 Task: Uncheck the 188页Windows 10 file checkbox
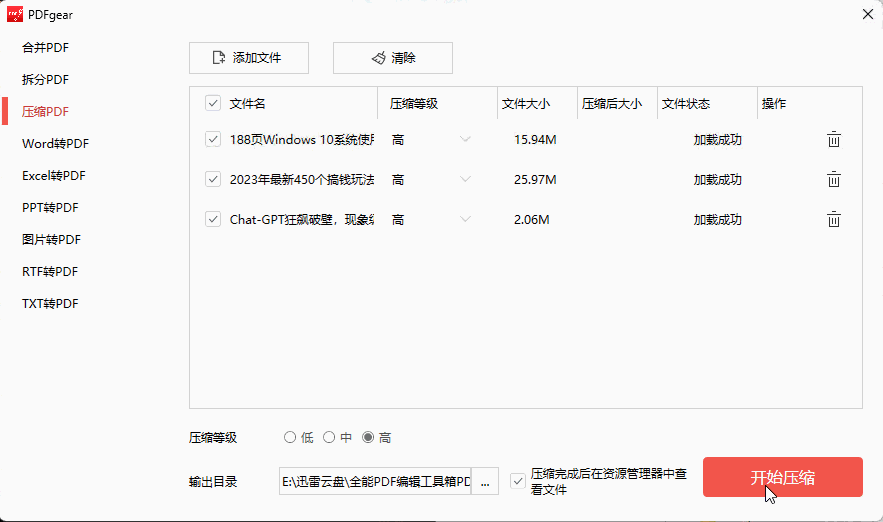[213, 139]
